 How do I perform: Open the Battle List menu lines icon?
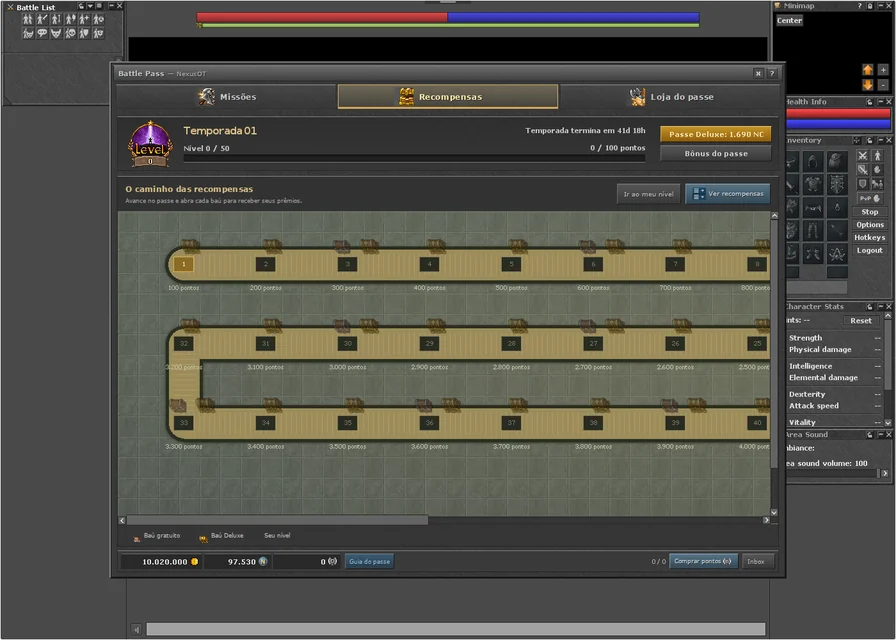tap(99, 6)
